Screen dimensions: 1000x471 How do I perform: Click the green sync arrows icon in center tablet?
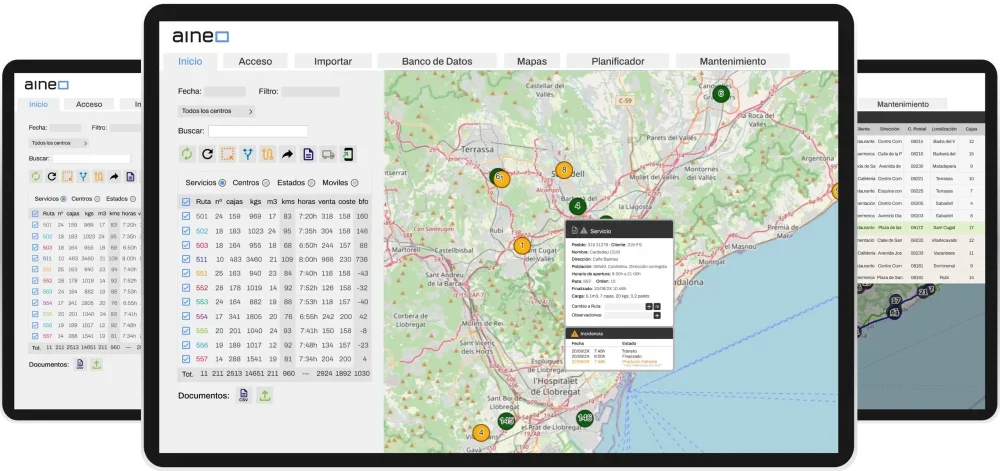click(186, 154)
